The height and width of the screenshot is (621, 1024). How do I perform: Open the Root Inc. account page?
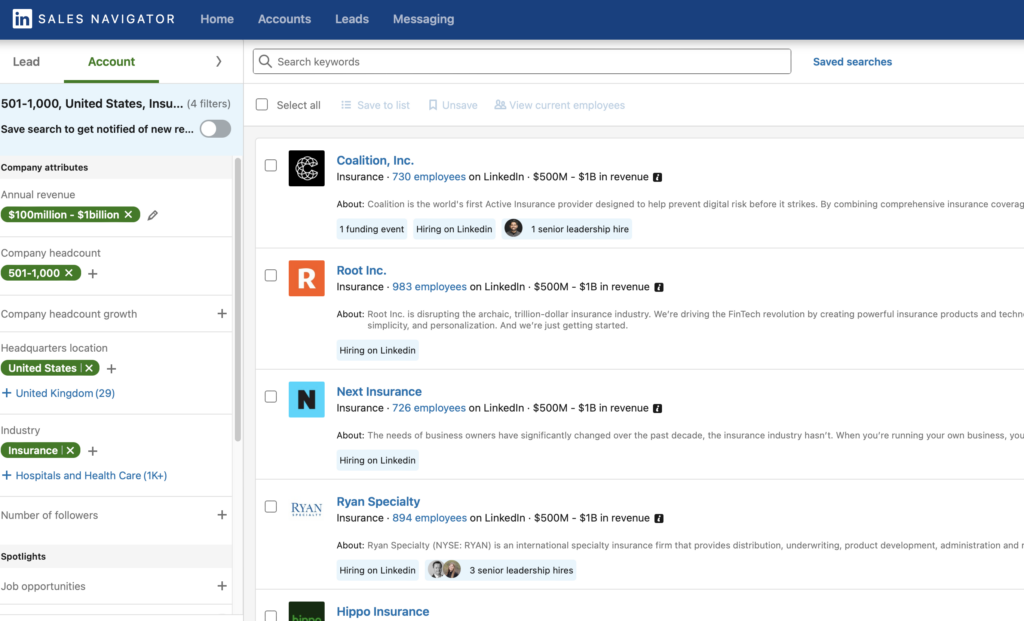pos(361,270)
